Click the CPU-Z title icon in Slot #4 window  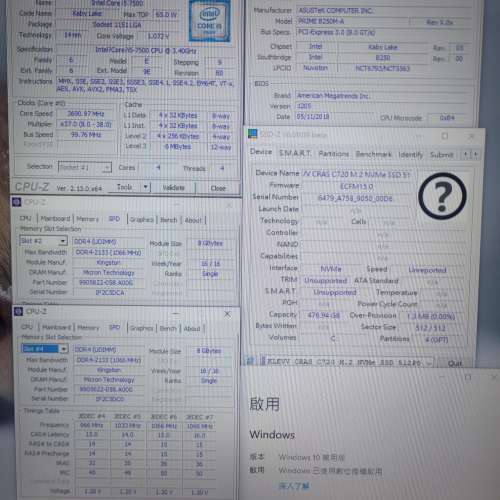tap(18, 311)
